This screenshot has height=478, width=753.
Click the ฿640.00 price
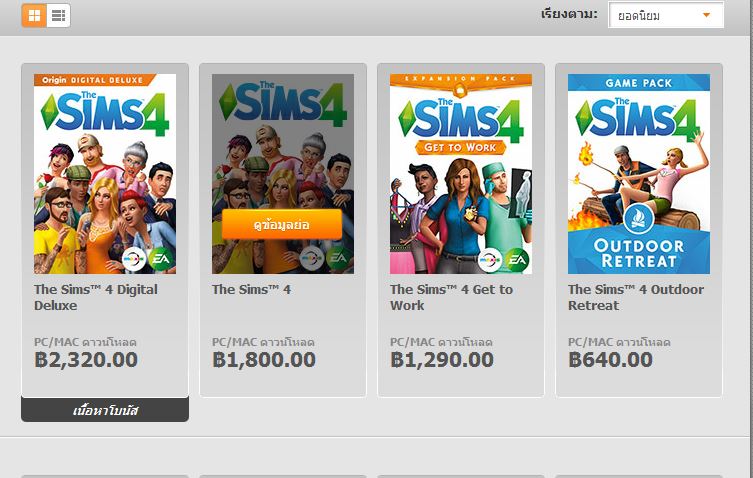[610, 360]
